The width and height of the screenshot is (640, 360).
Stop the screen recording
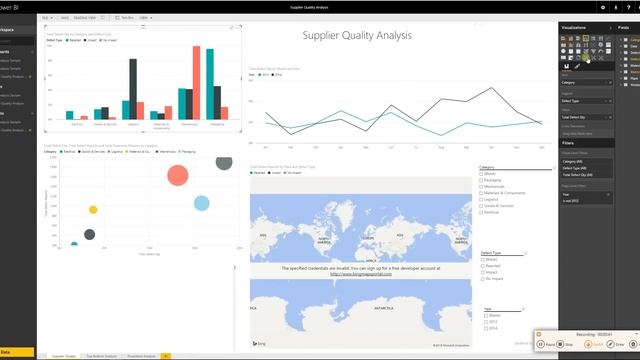click(560, 344)
